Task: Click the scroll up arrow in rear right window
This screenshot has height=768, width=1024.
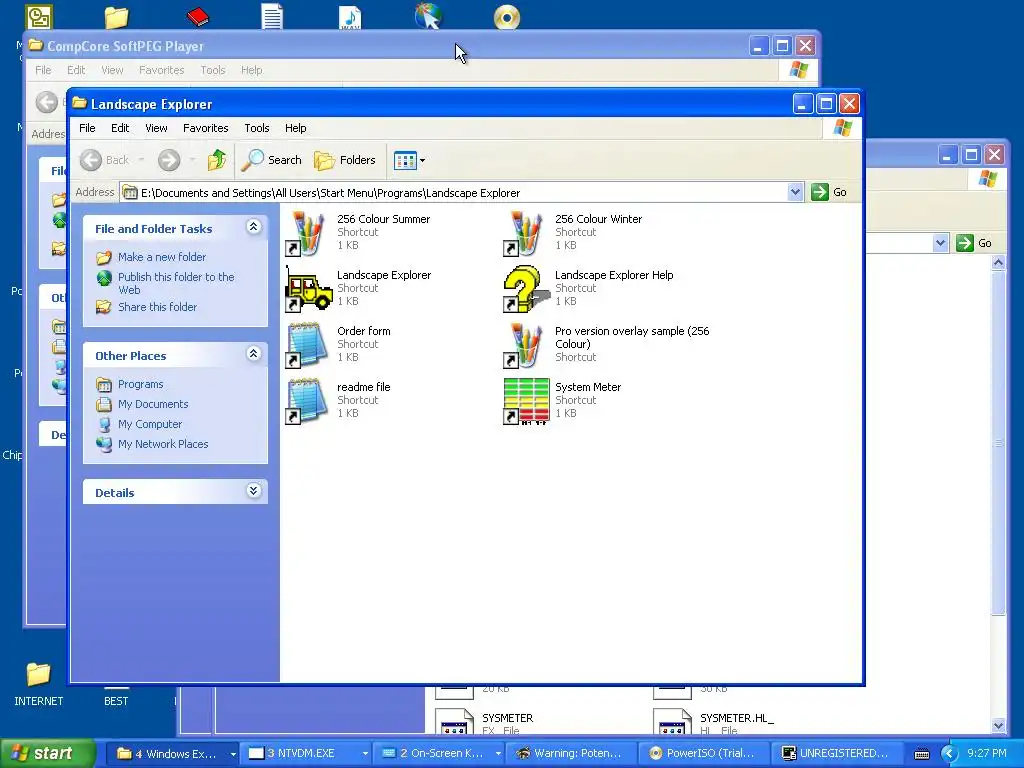Action: [999, 263]
